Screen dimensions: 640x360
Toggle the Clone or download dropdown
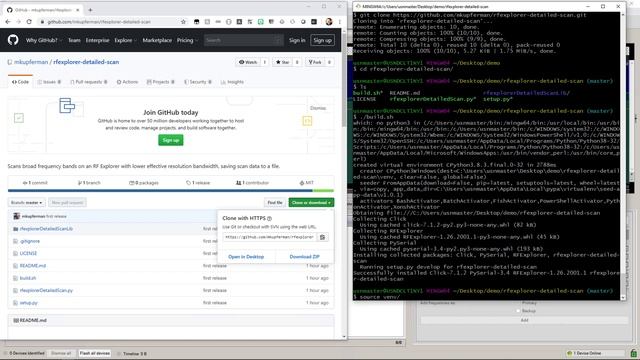click(x=311, y=202)
